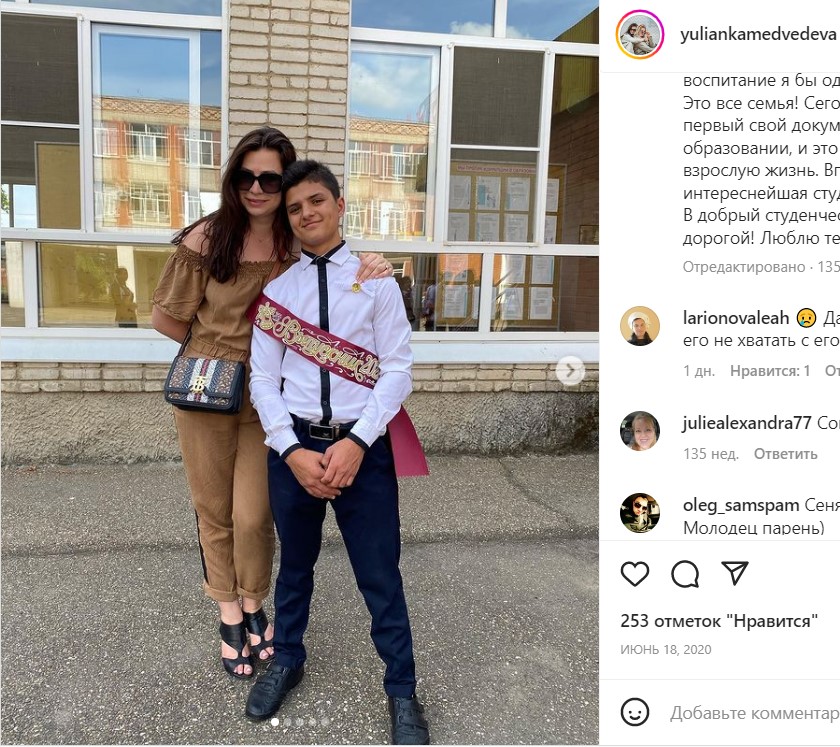View 253 likes list
The image size is (840, 747).
click(719, 621)
